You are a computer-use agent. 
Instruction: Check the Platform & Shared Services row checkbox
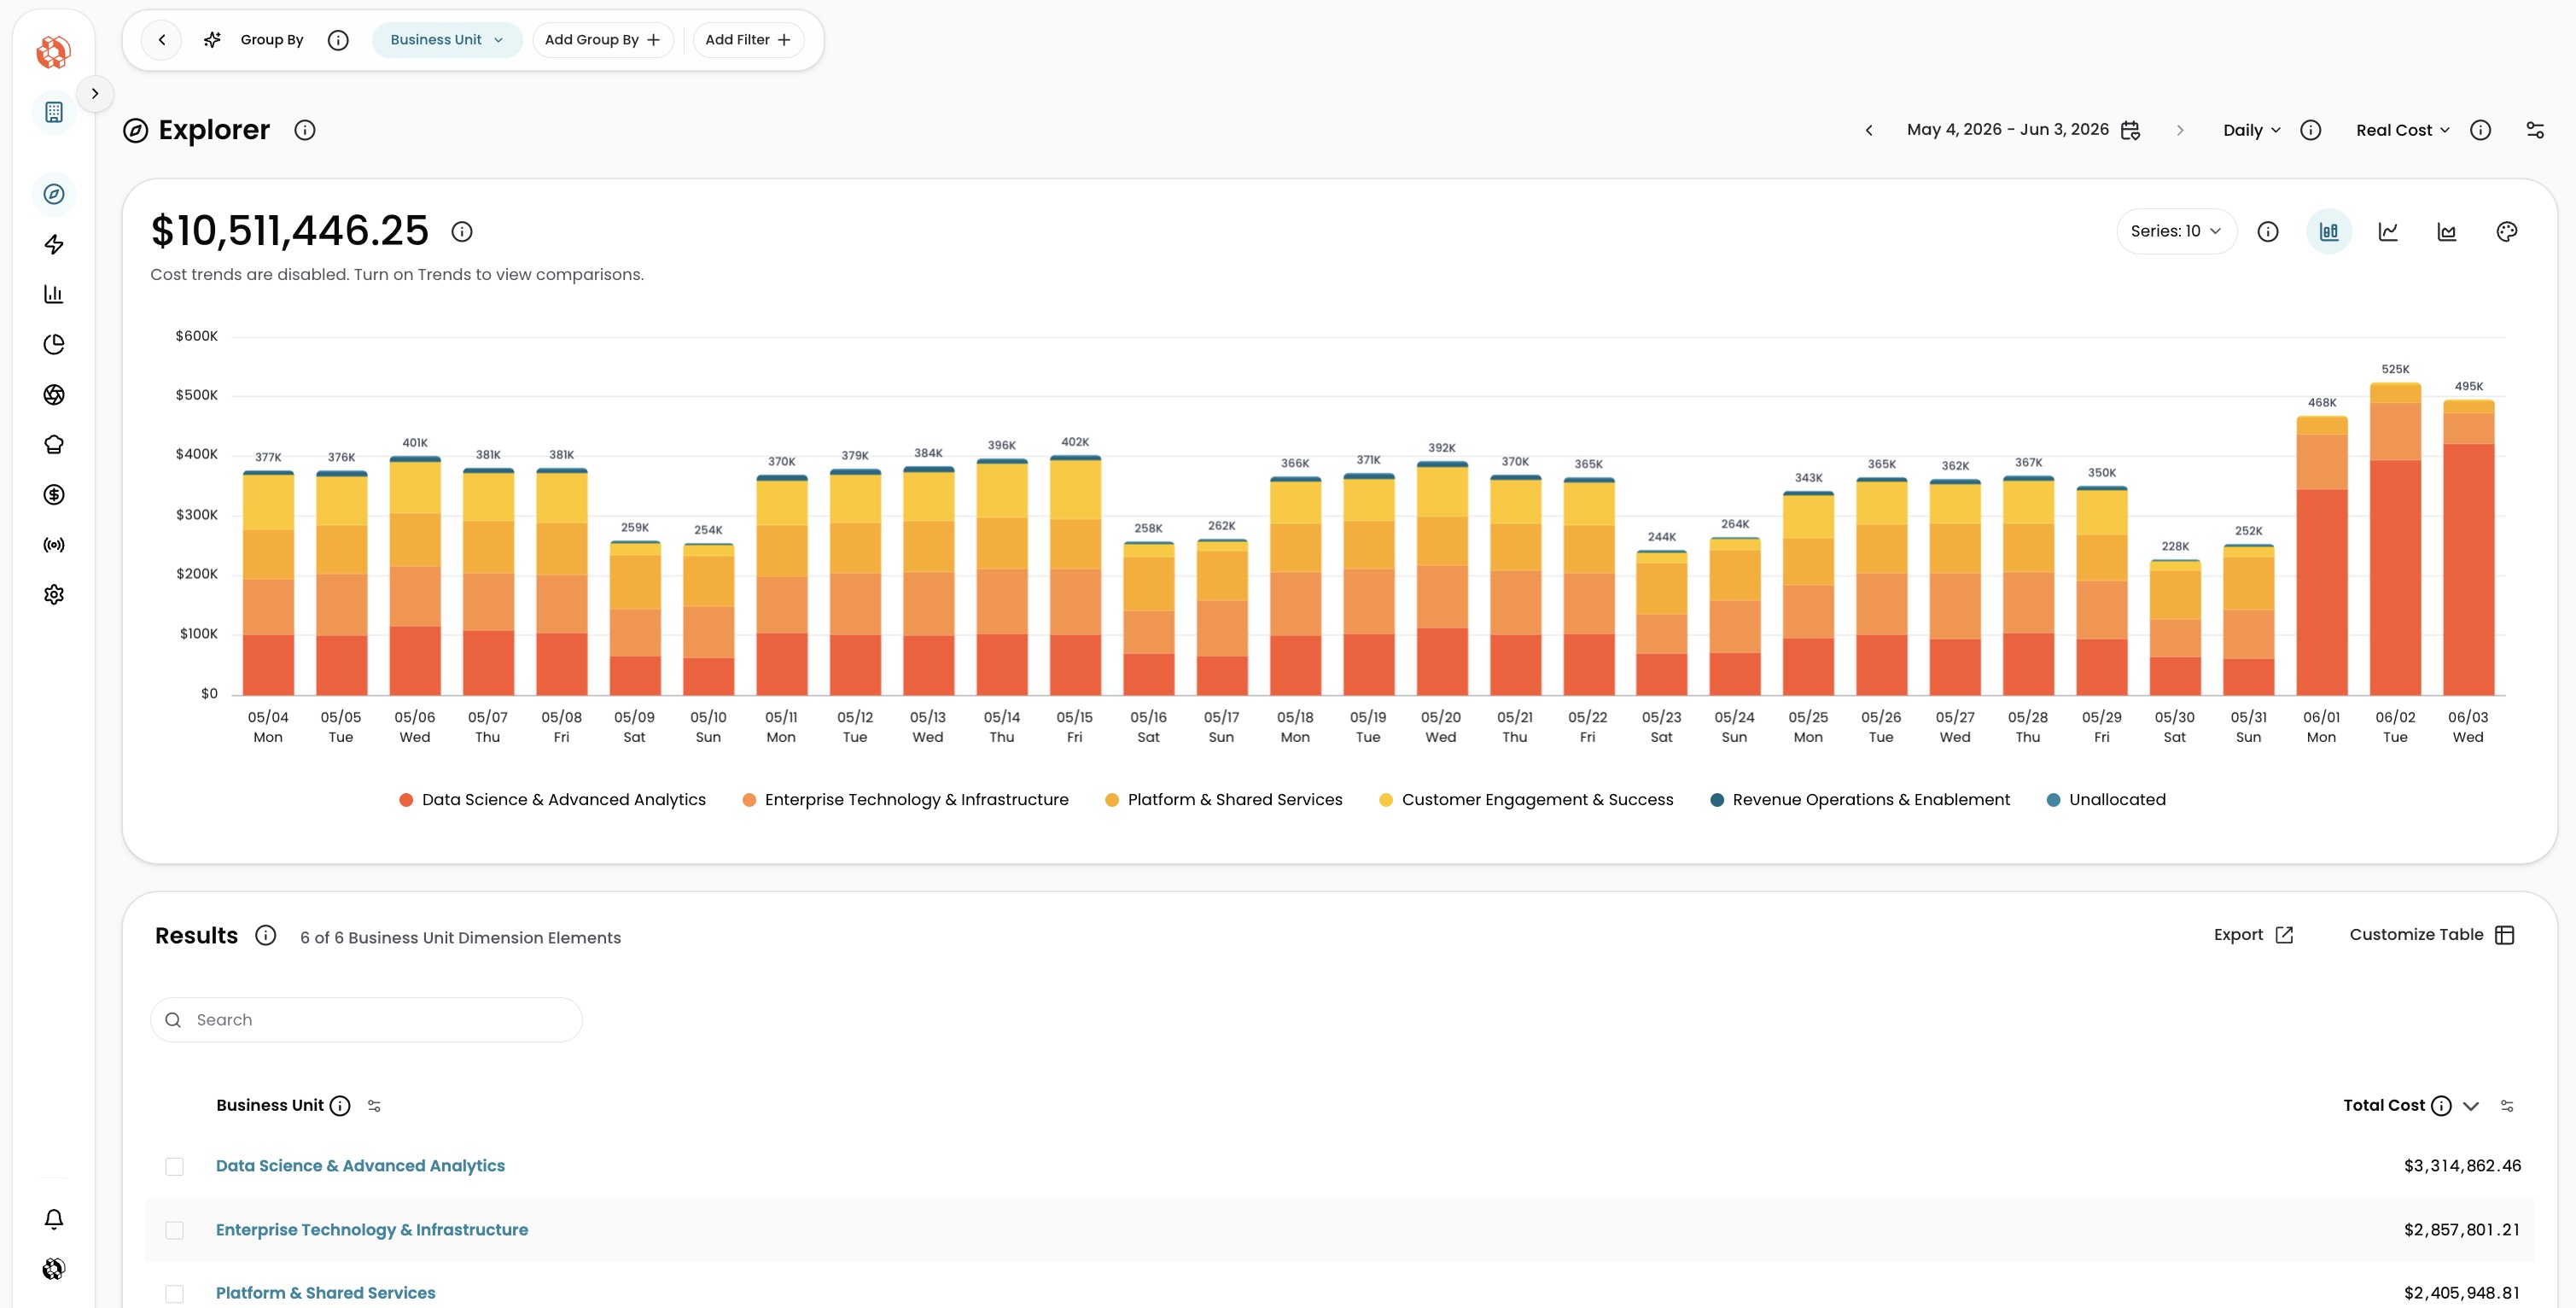pos(174,1293)
